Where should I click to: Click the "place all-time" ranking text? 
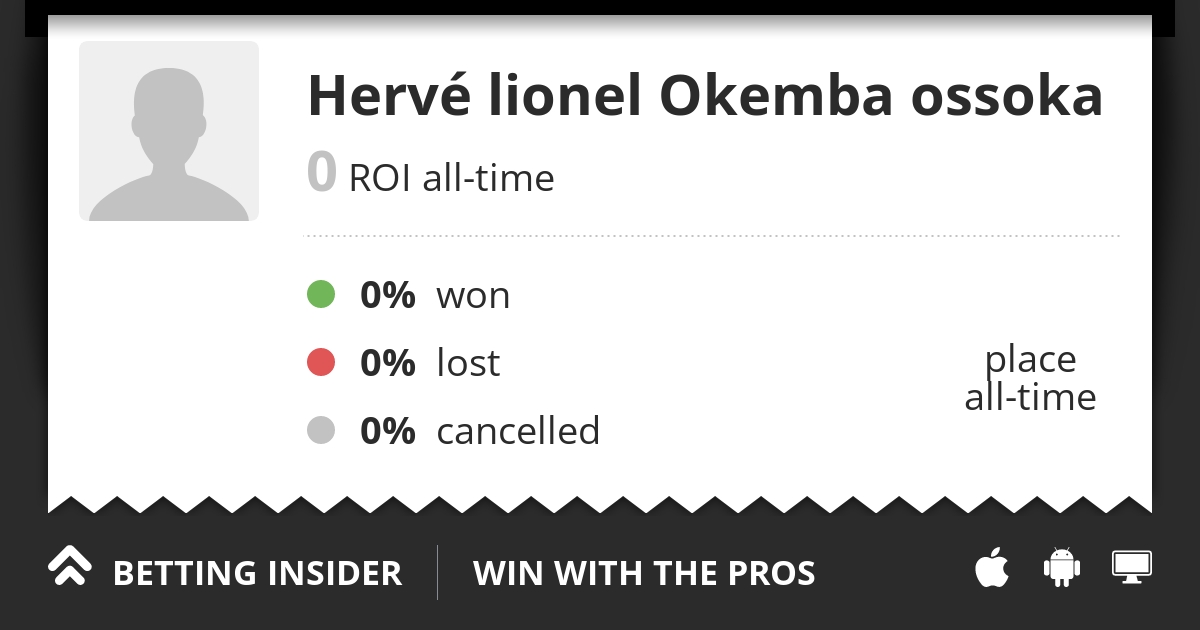click(x=1030, y=378)
